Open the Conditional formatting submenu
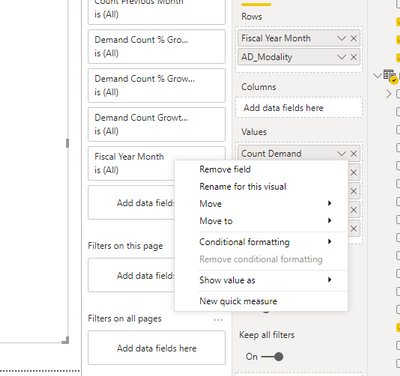 261,242
